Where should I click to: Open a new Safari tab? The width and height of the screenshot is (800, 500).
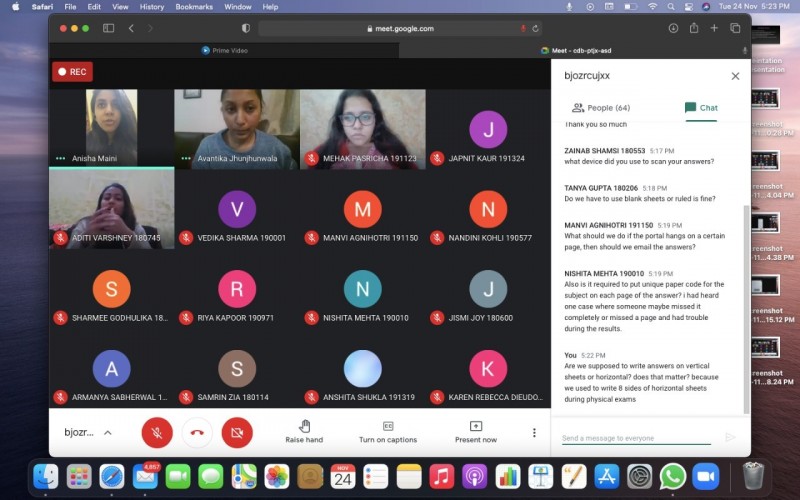pos(714,28)
